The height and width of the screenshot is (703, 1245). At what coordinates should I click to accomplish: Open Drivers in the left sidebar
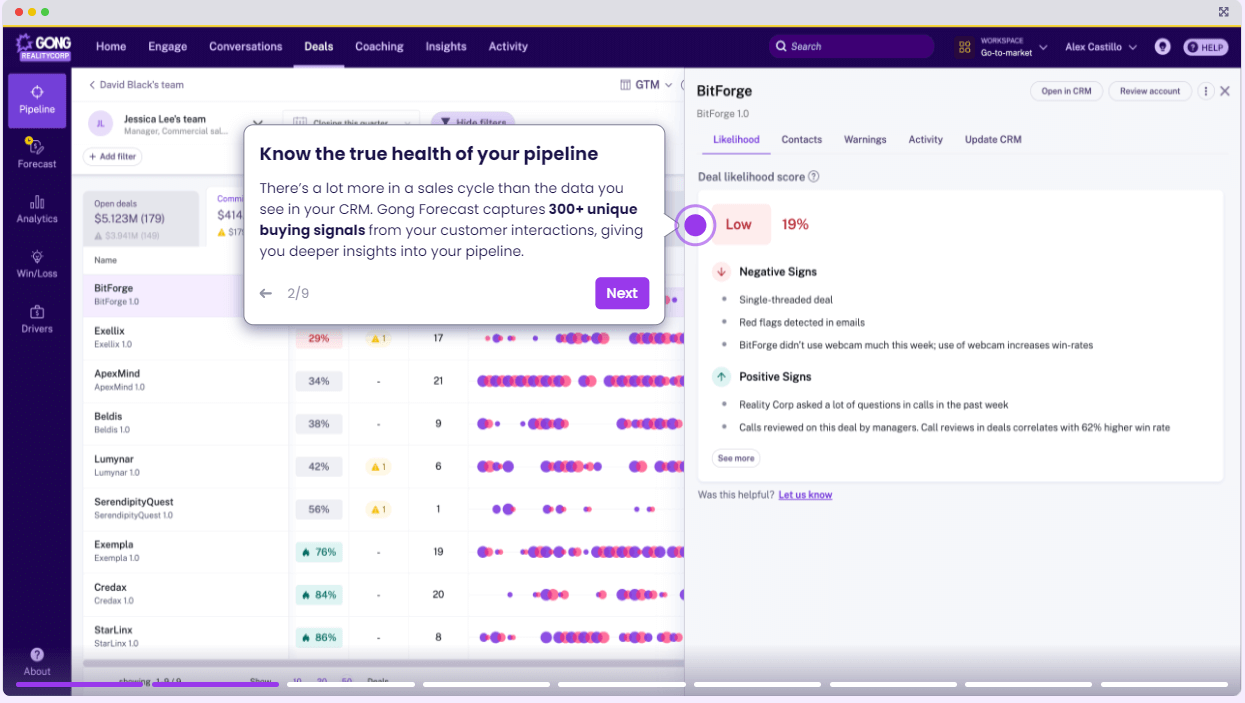coord(36,317)
